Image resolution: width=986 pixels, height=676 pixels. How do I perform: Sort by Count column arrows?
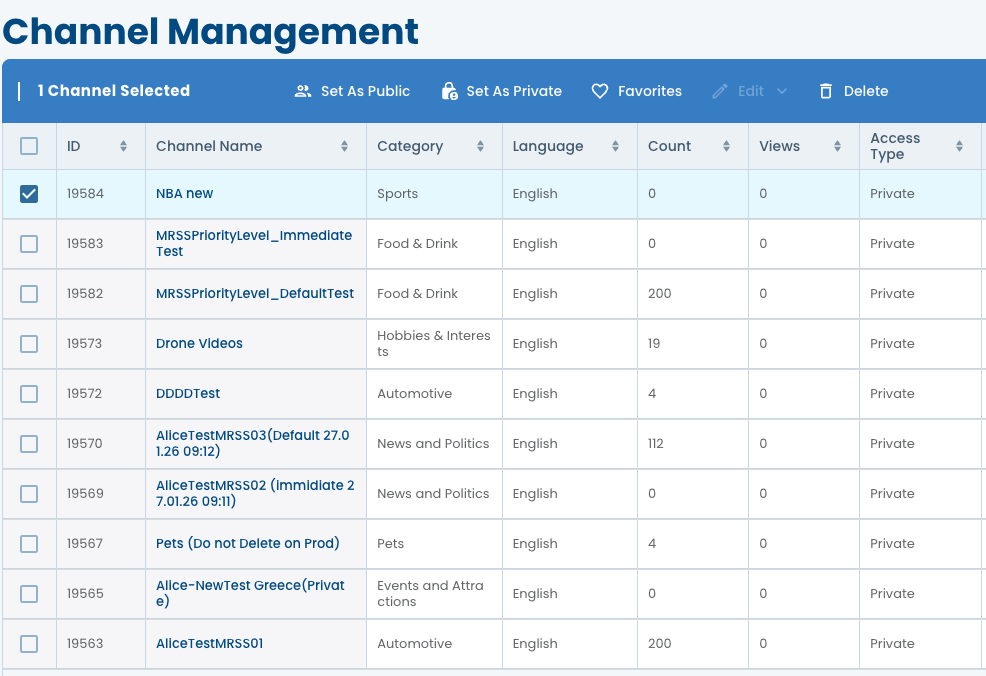726,146
